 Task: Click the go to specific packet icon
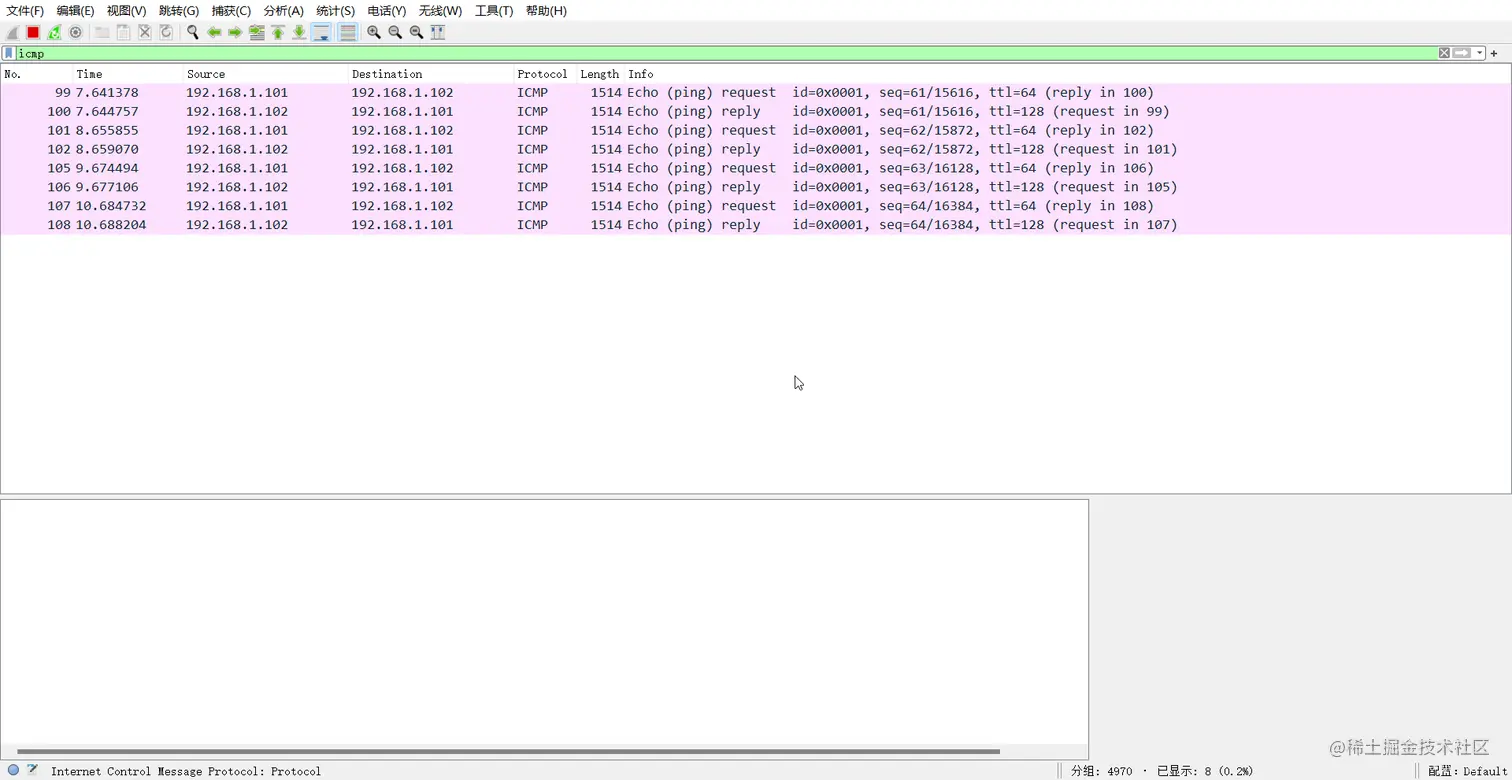[x=257, y=32]
